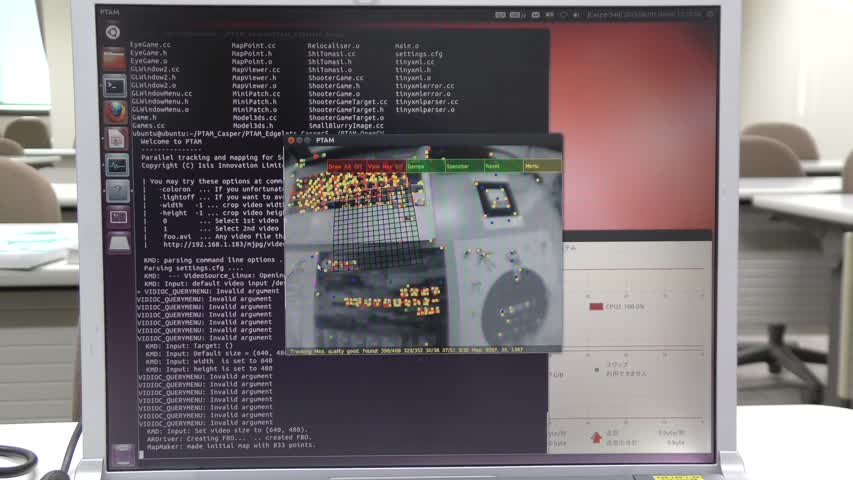The width and height of the screenshot is (853, 480).
Task: Click the red CPU1 legend swatch
Action: (596, 307)
